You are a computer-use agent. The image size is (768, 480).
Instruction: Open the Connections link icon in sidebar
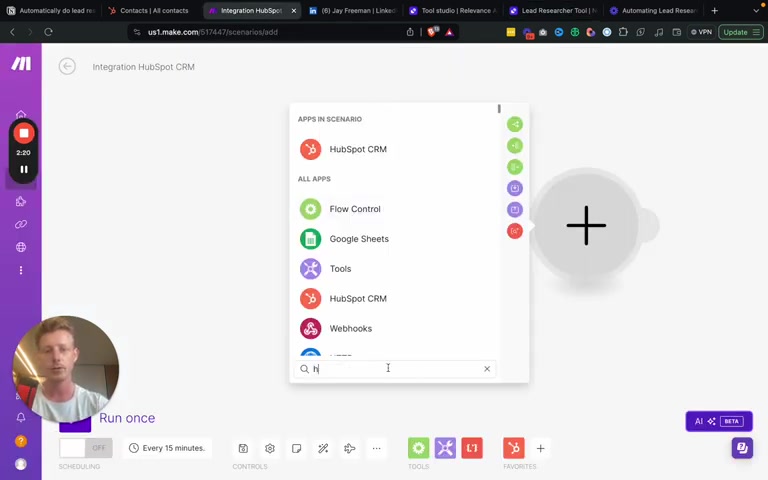pyautogui.click(x=21, y=224)
